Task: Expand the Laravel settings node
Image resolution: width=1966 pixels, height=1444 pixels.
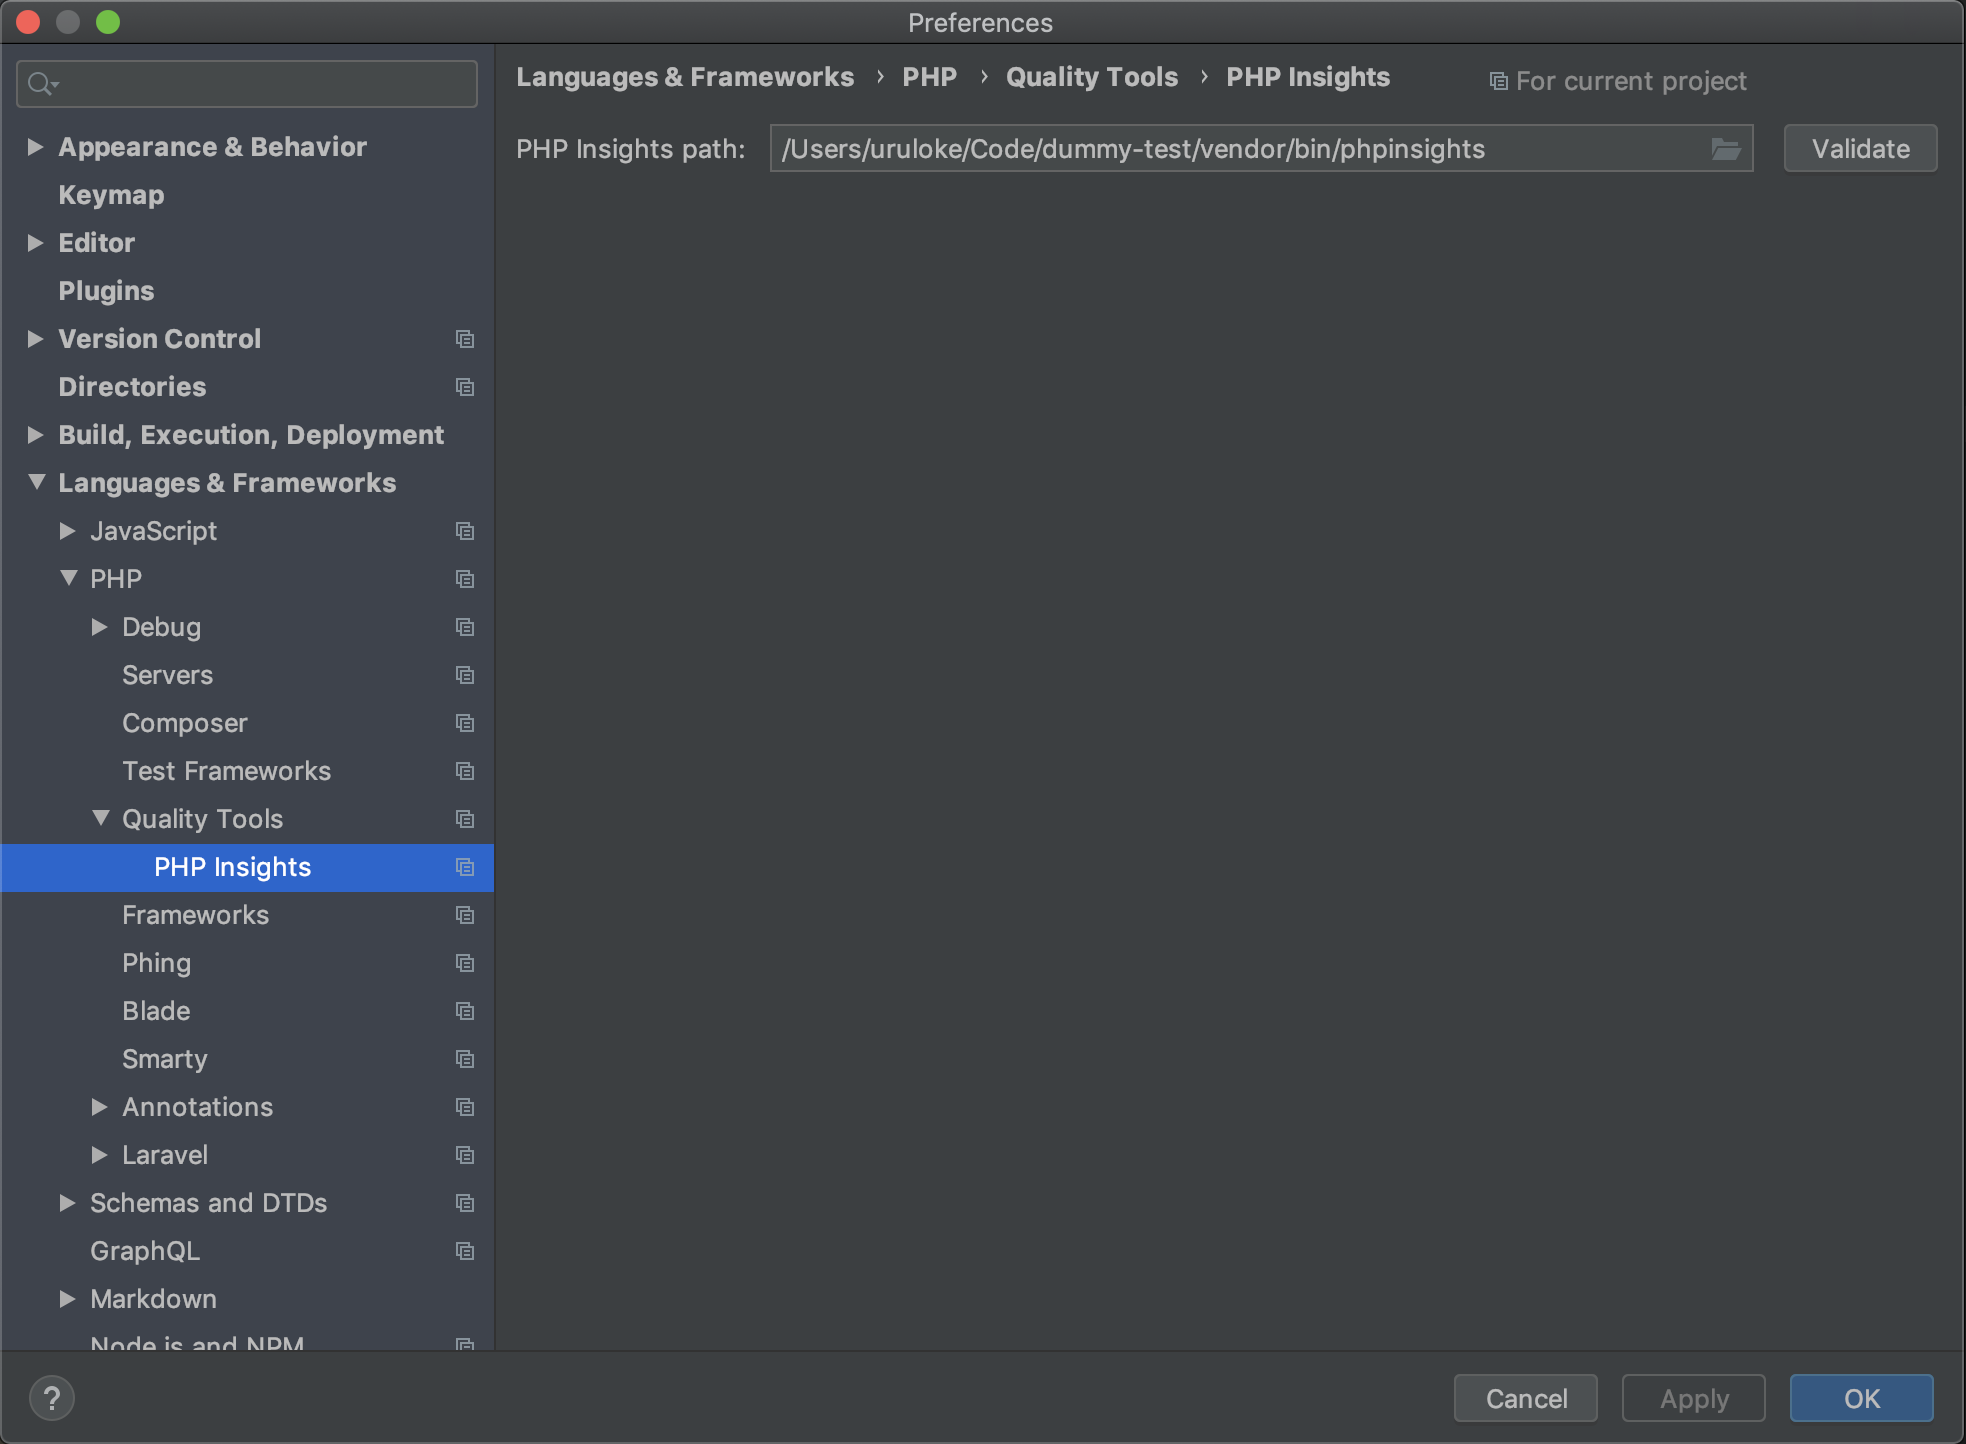Action: (99, 1155)
